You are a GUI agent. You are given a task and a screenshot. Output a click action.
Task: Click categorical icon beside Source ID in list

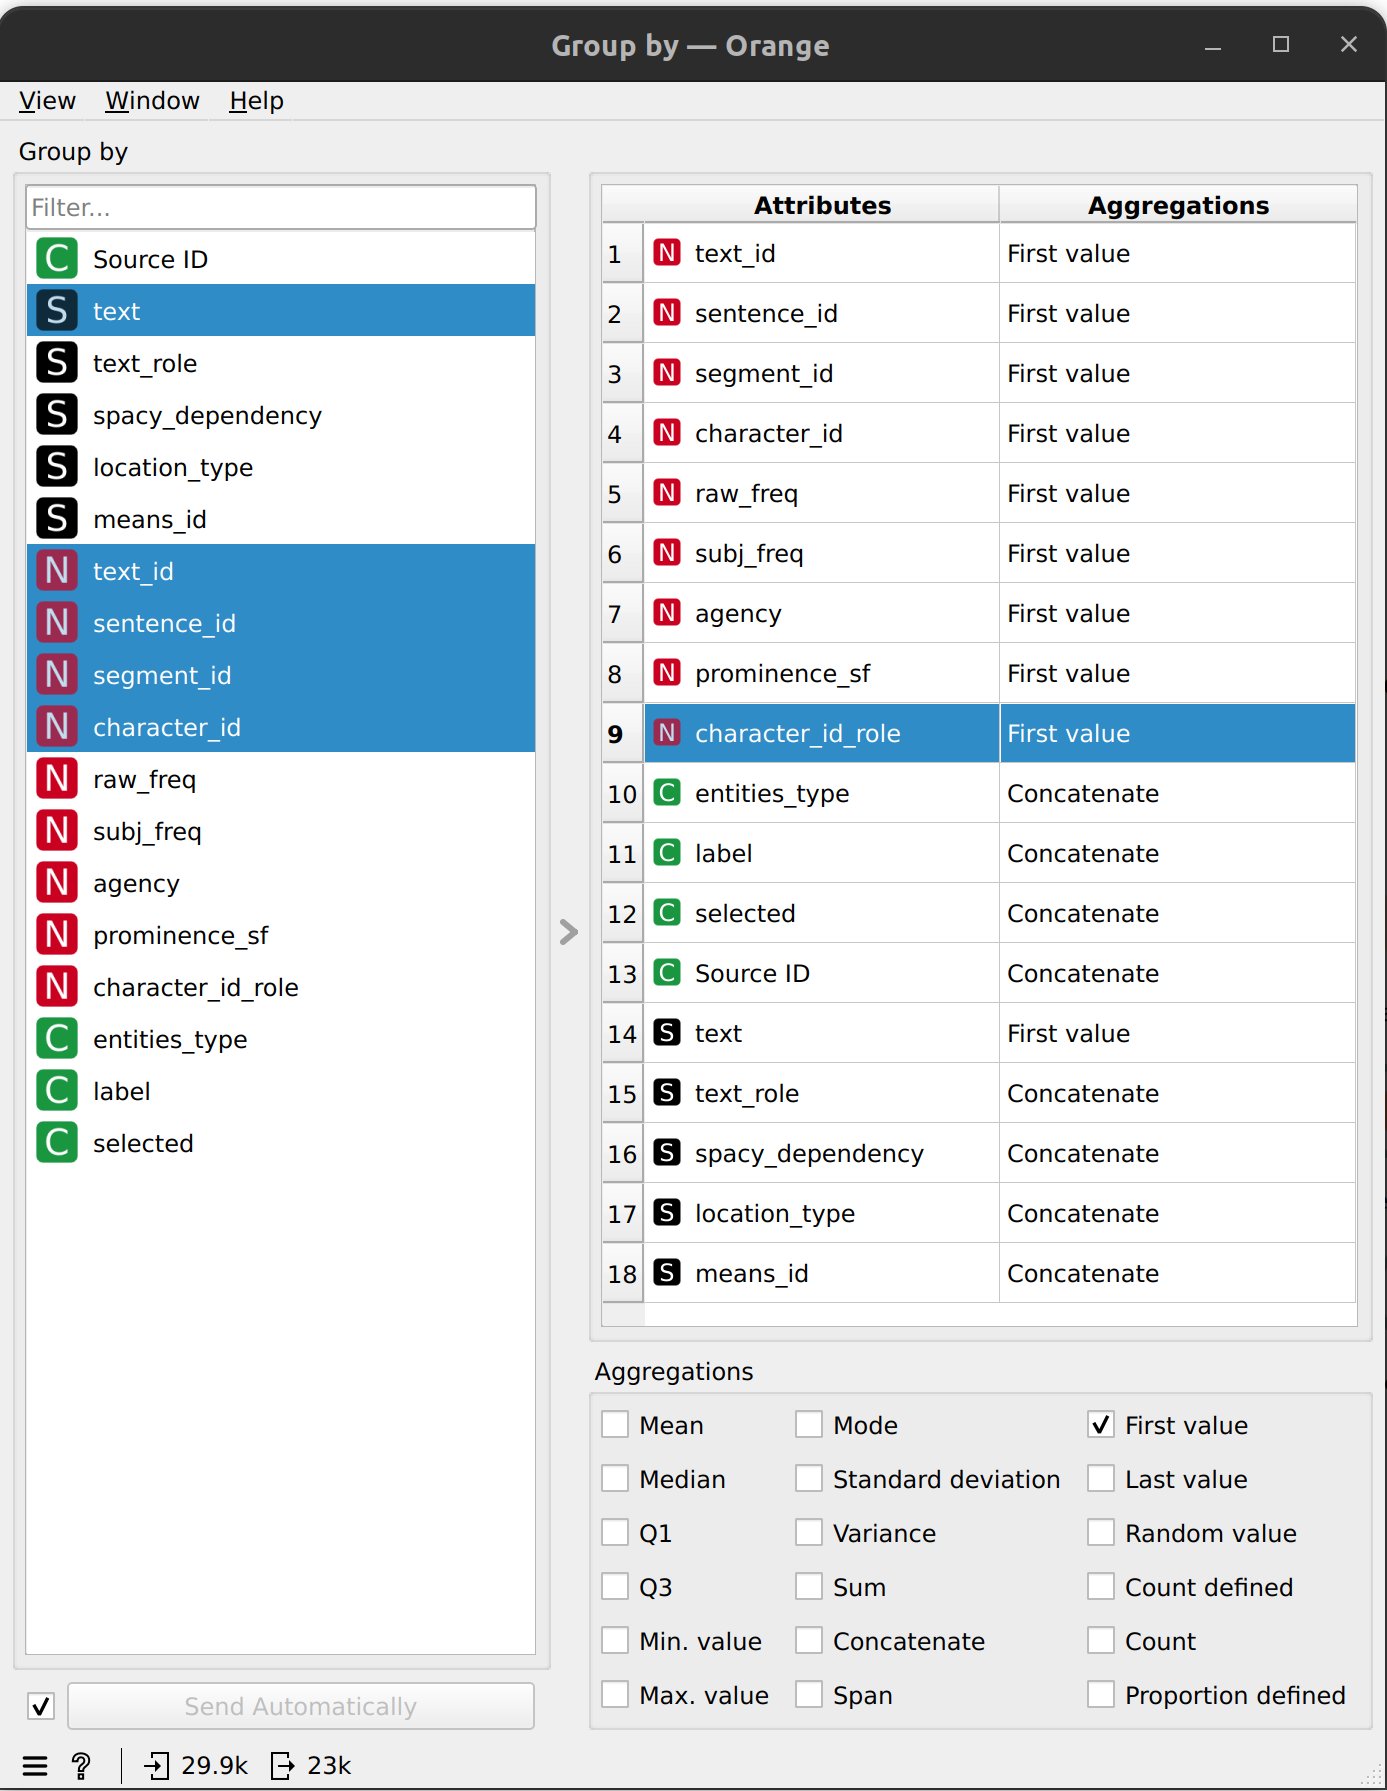[57, 259]
